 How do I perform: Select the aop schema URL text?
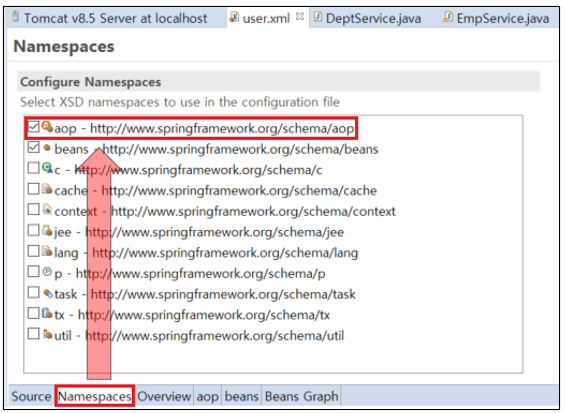click(222, 128)
